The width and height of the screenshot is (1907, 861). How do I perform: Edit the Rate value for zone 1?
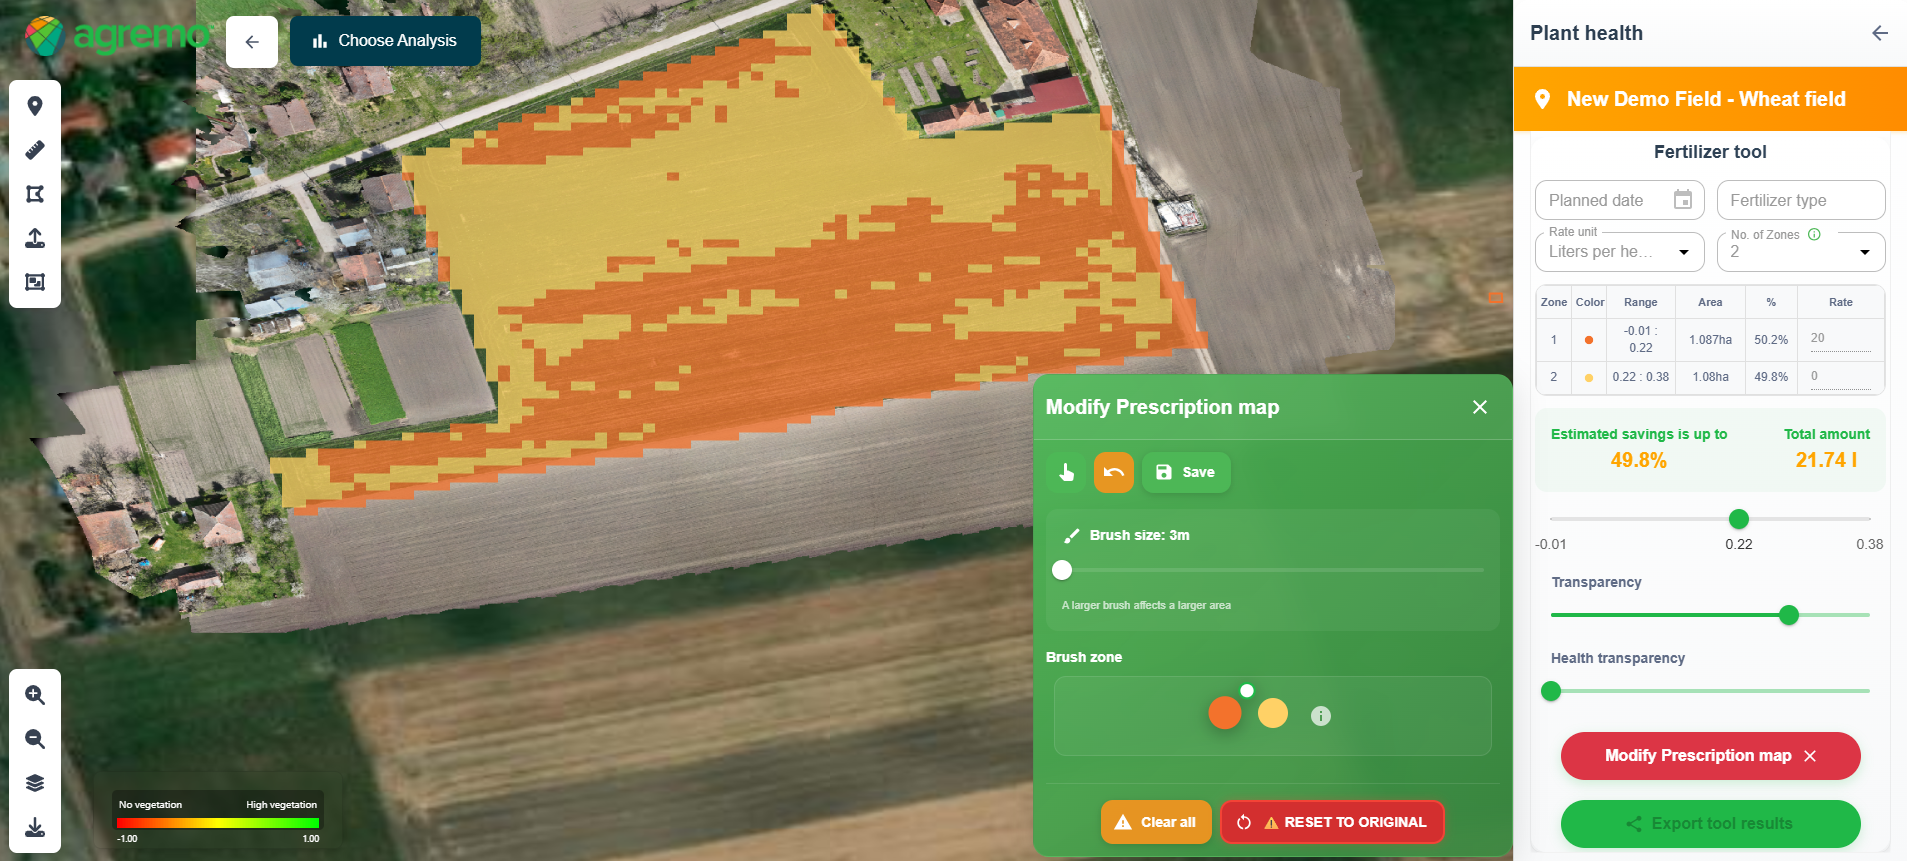1840,339
